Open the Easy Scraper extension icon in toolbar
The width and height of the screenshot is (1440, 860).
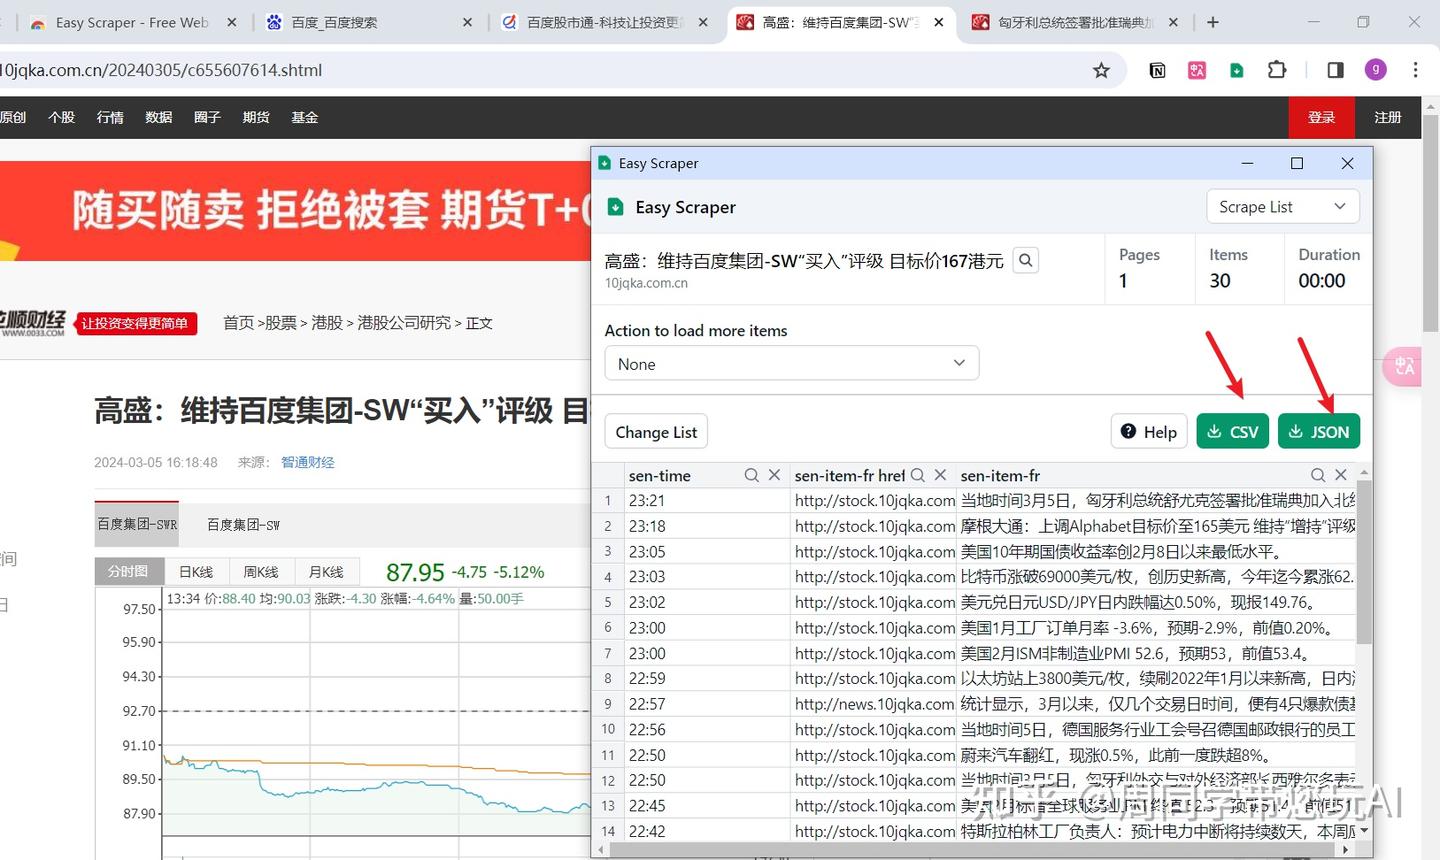(x=1237, y=70)
